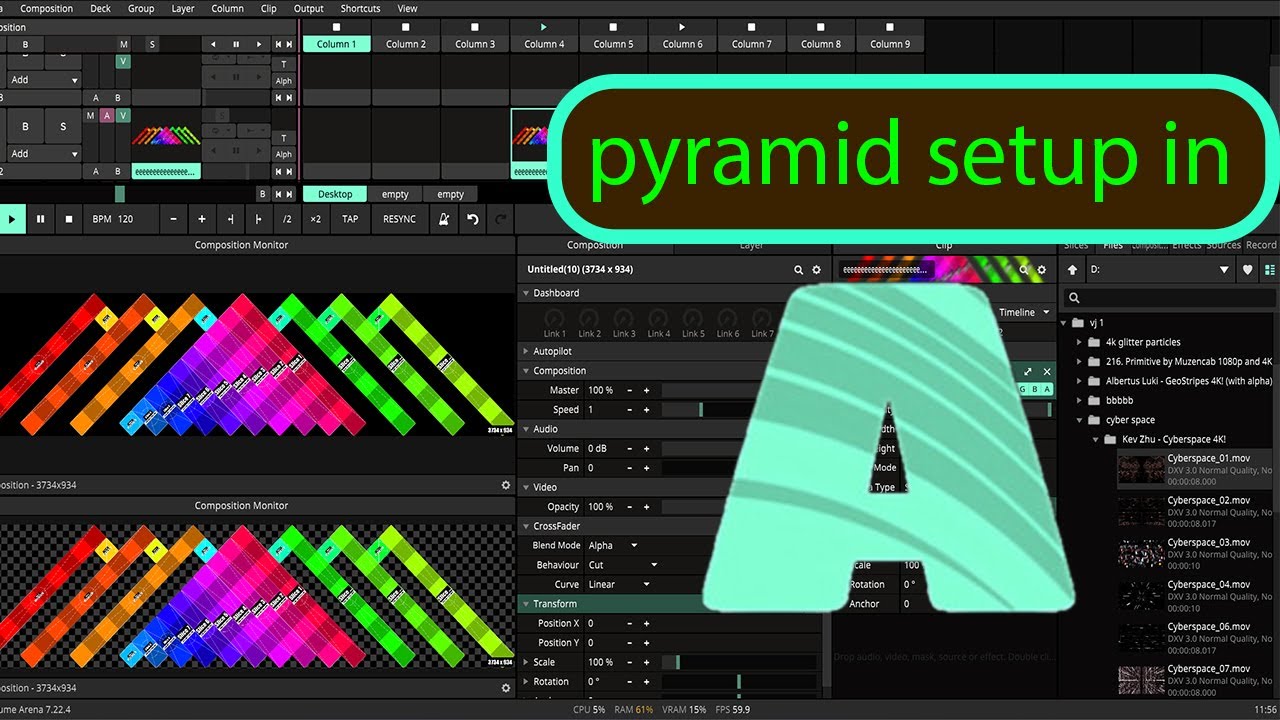Adjust the Transform Scale slider
The image size is (1280, 720).
point(738,662)
